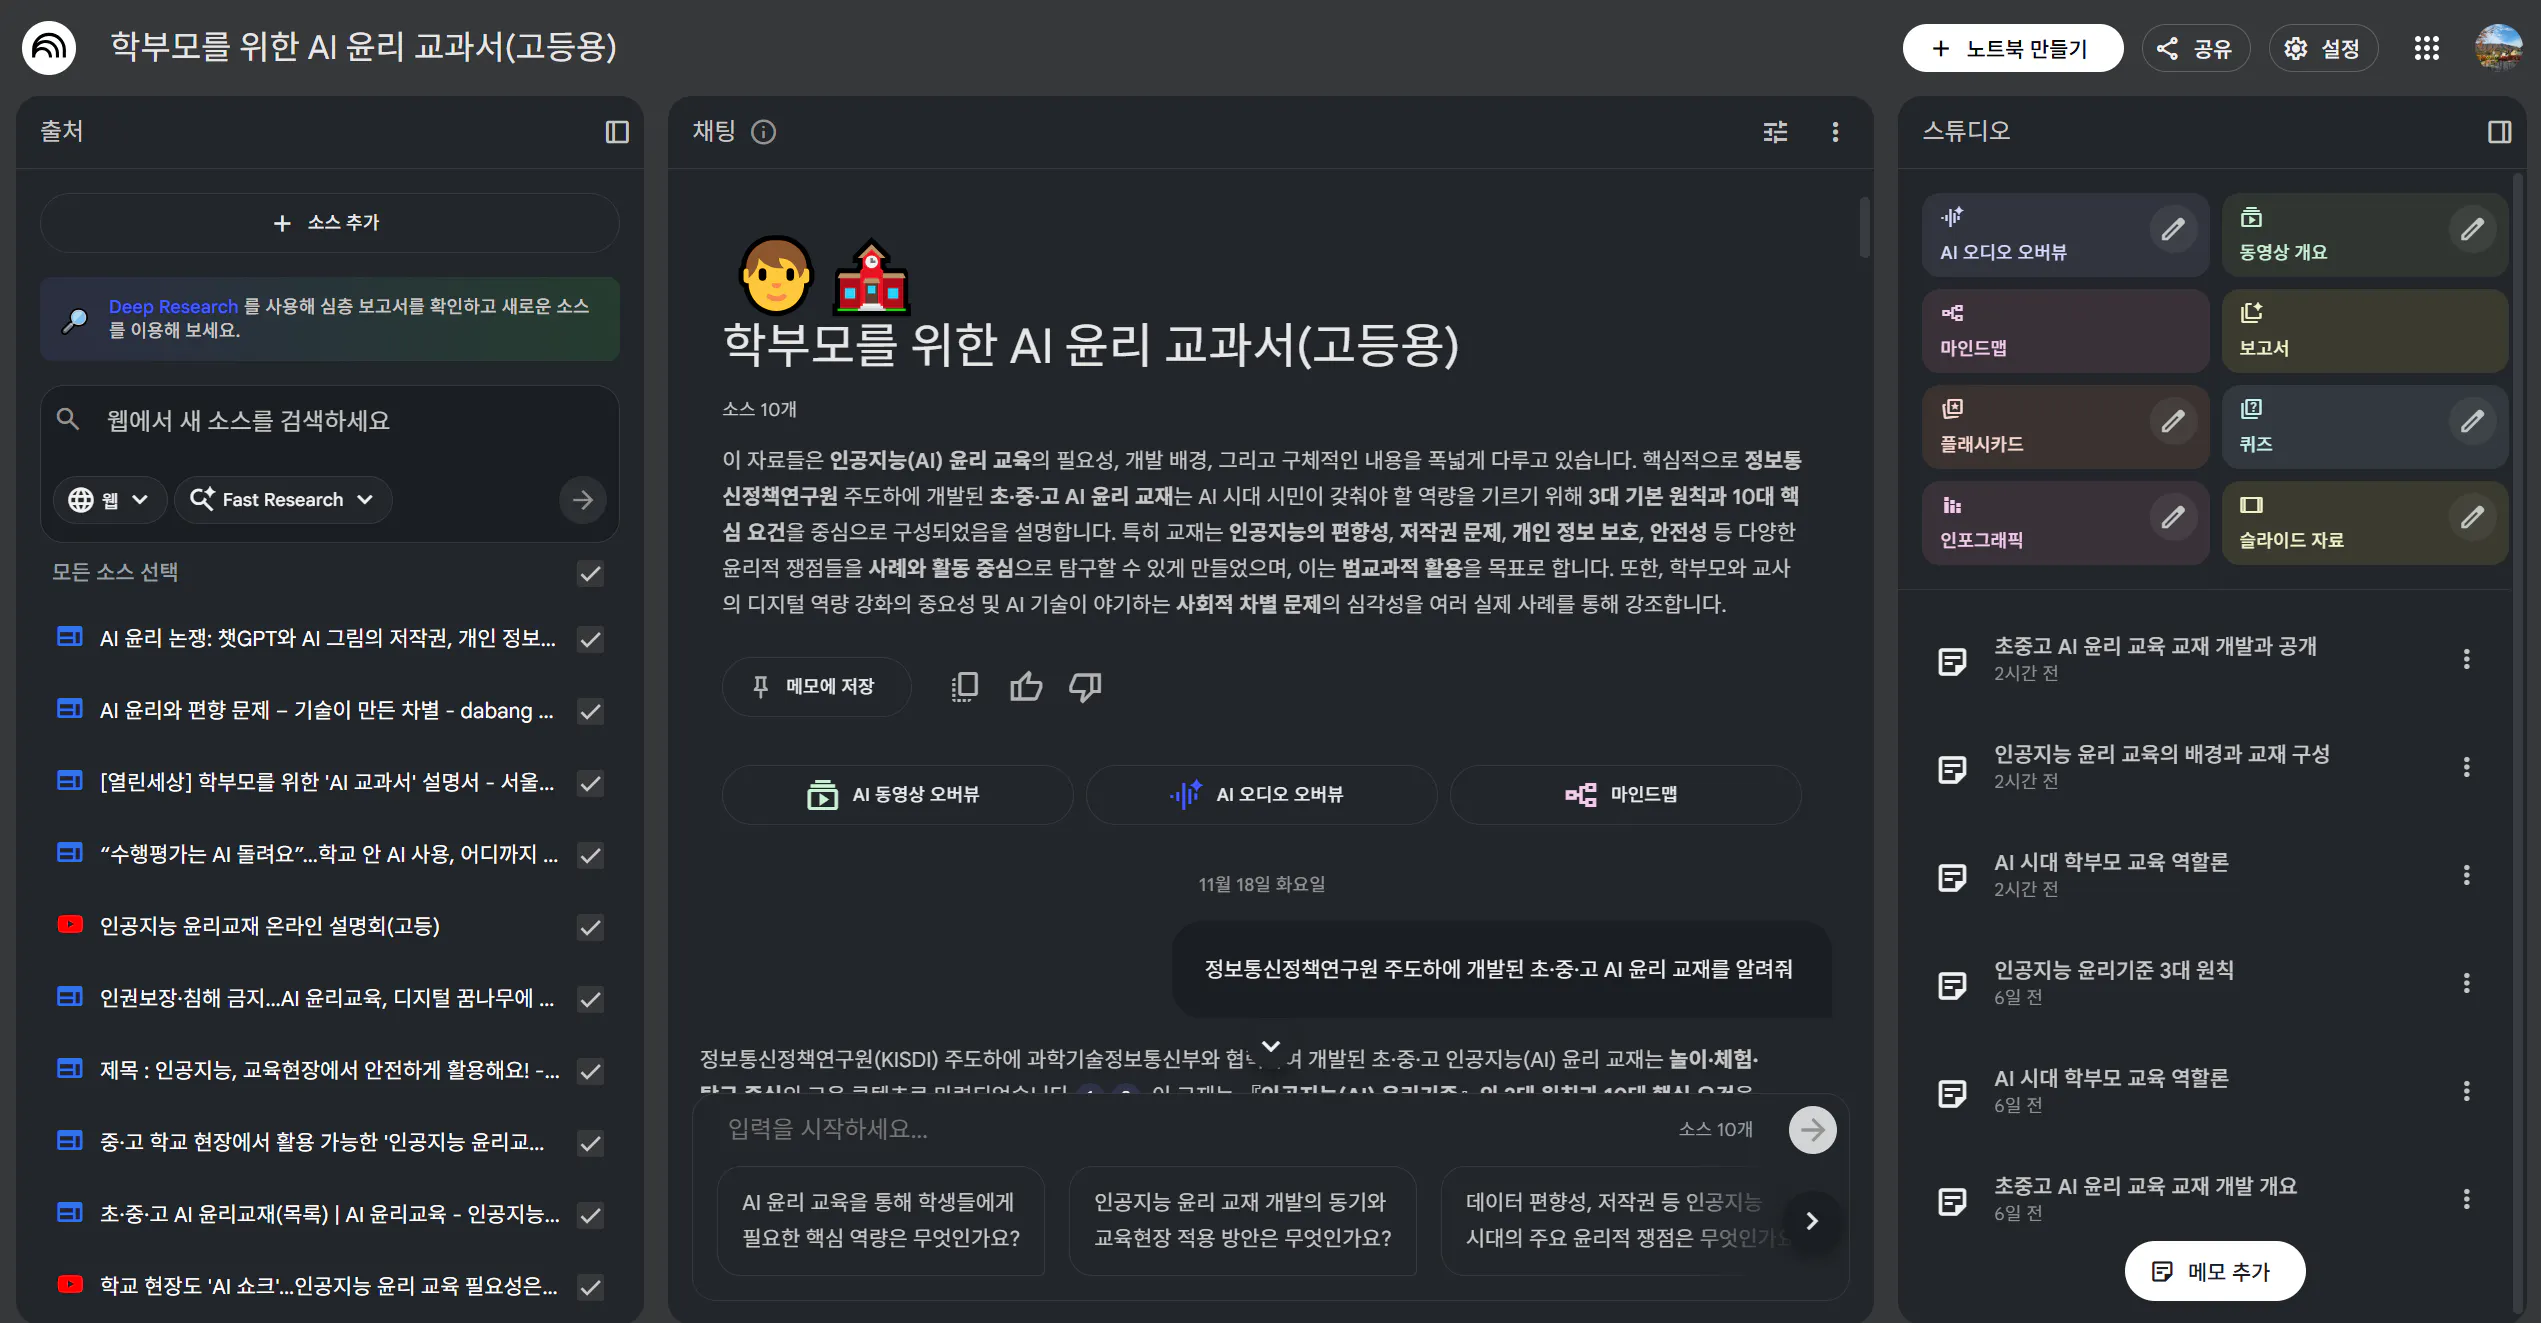The image size is (2541, 1323).
Task: Click the 노트북 만들기 button
Action: 2012,48
